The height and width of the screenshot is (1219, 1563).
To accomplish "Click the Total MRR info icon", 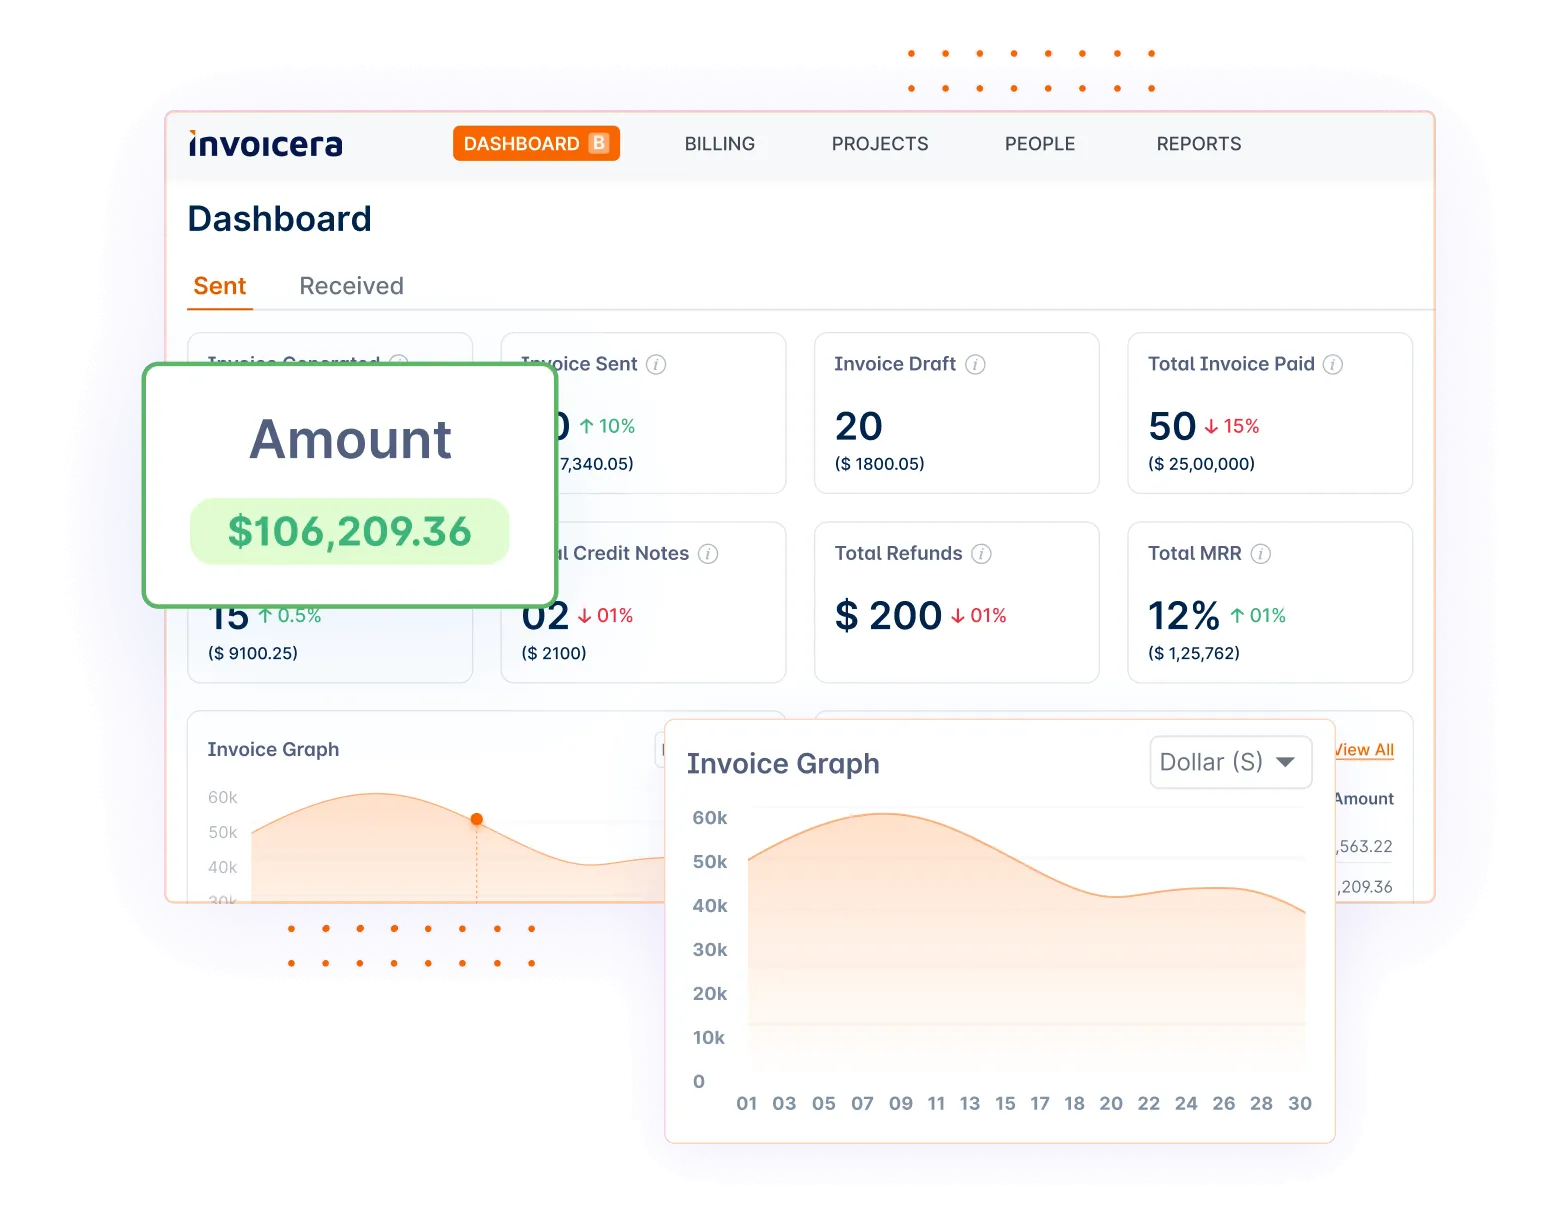I will (1262, 553).
